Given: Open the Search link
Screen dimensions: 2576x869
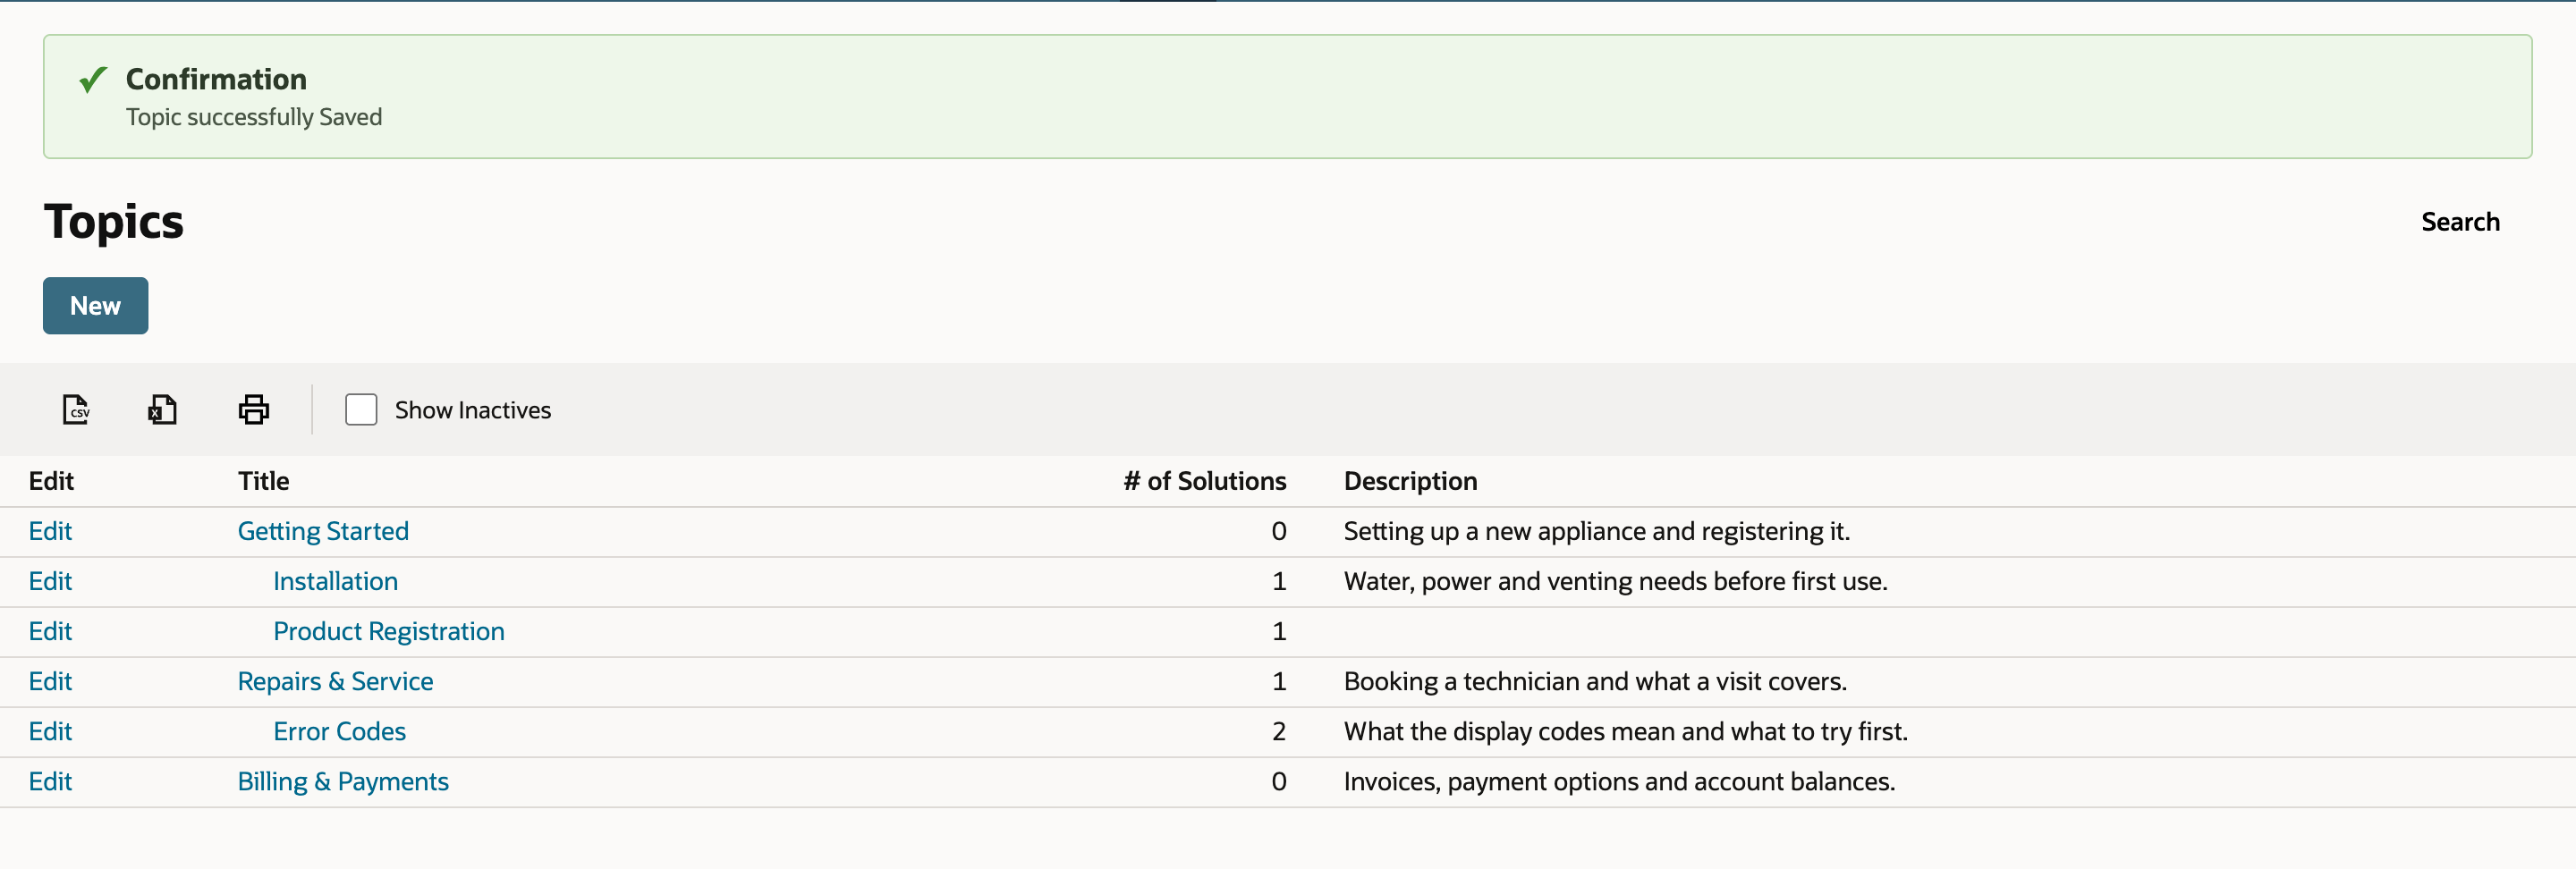Looking at the screenshot, I should tap(2460, 222).
